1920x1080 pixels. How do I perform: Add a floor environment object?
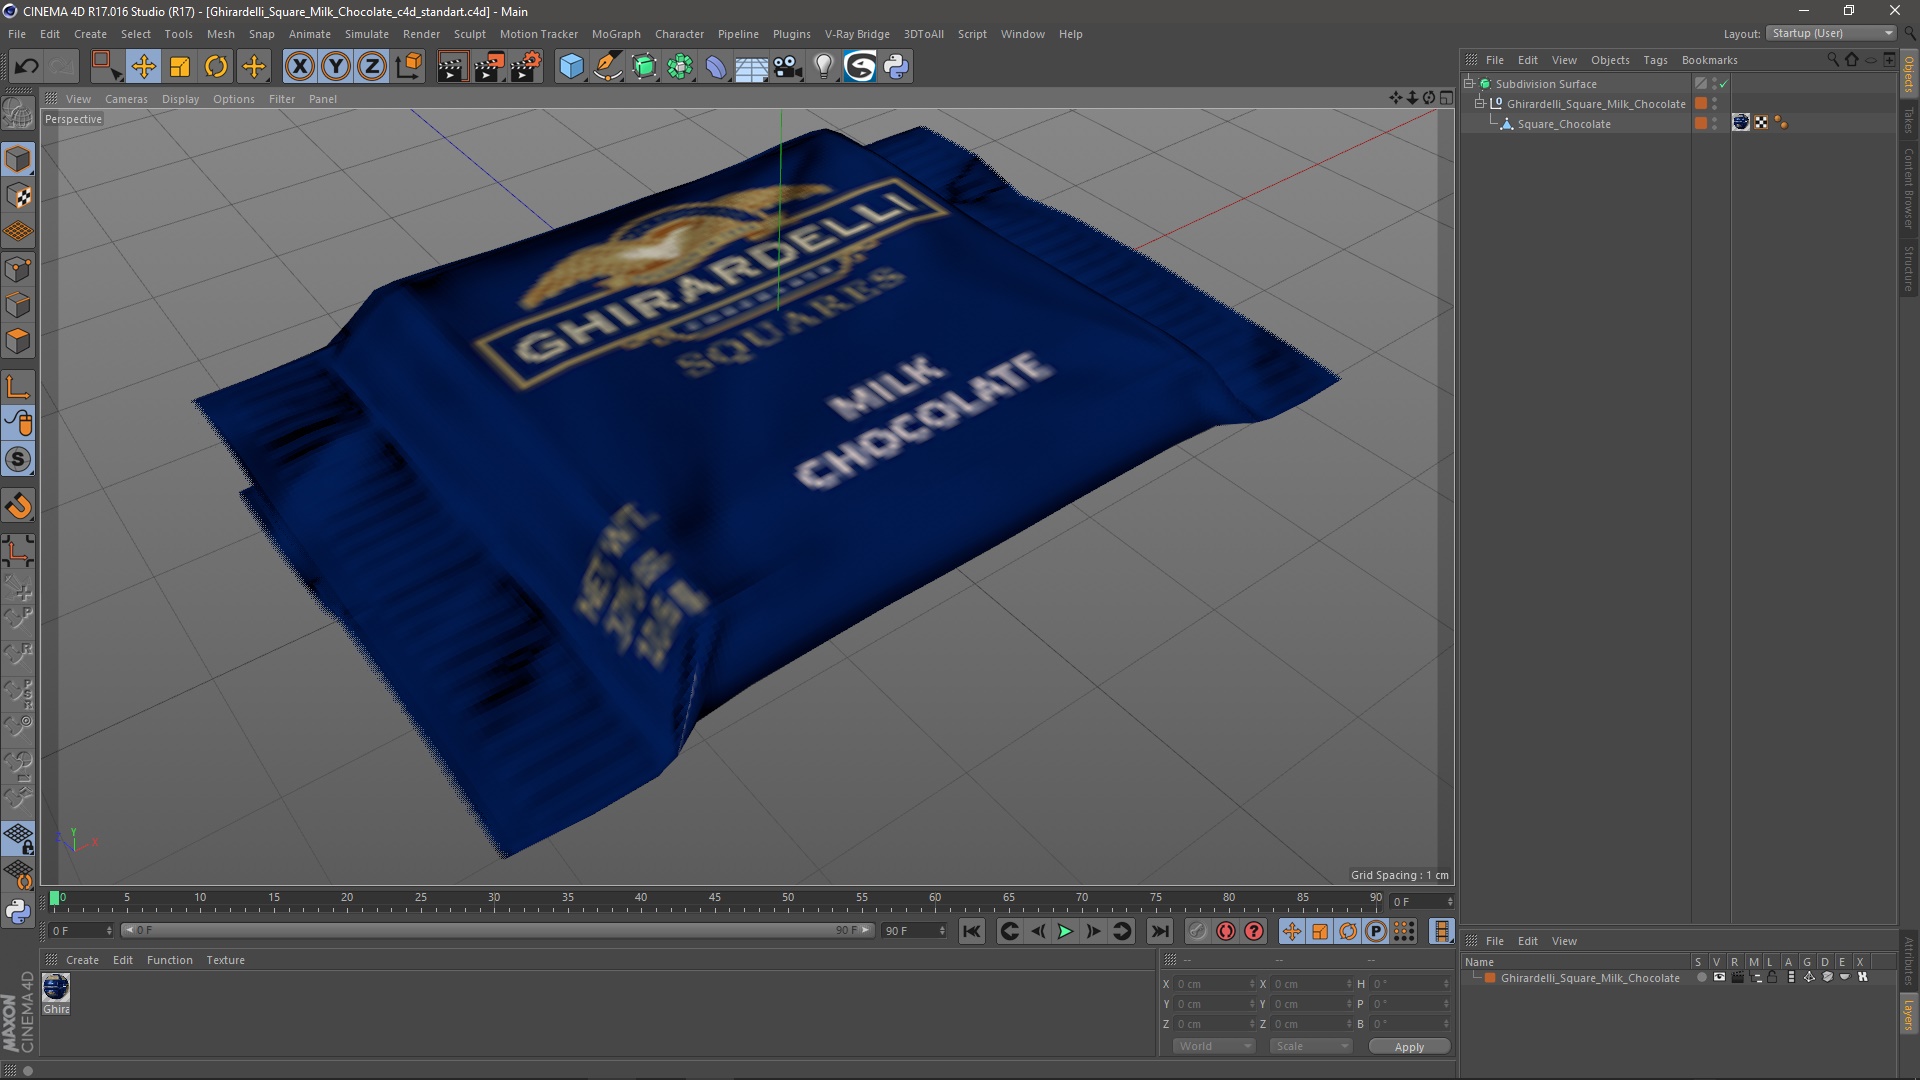point(752,67)
